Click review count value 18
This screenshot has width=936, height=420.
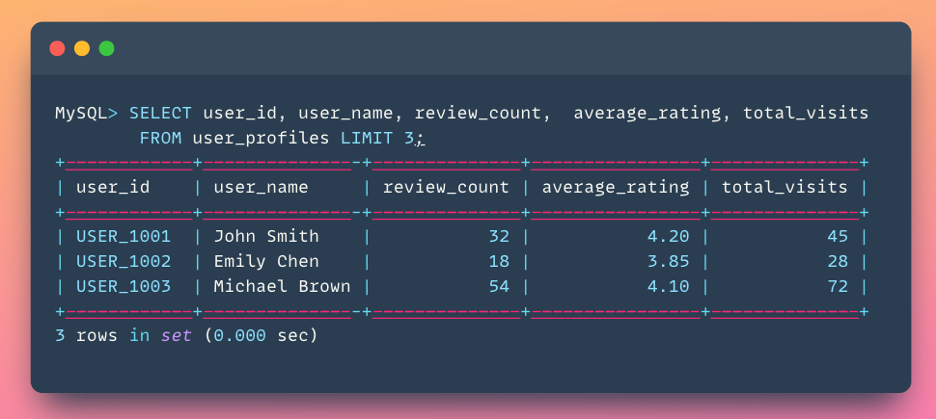click(499, 261)
